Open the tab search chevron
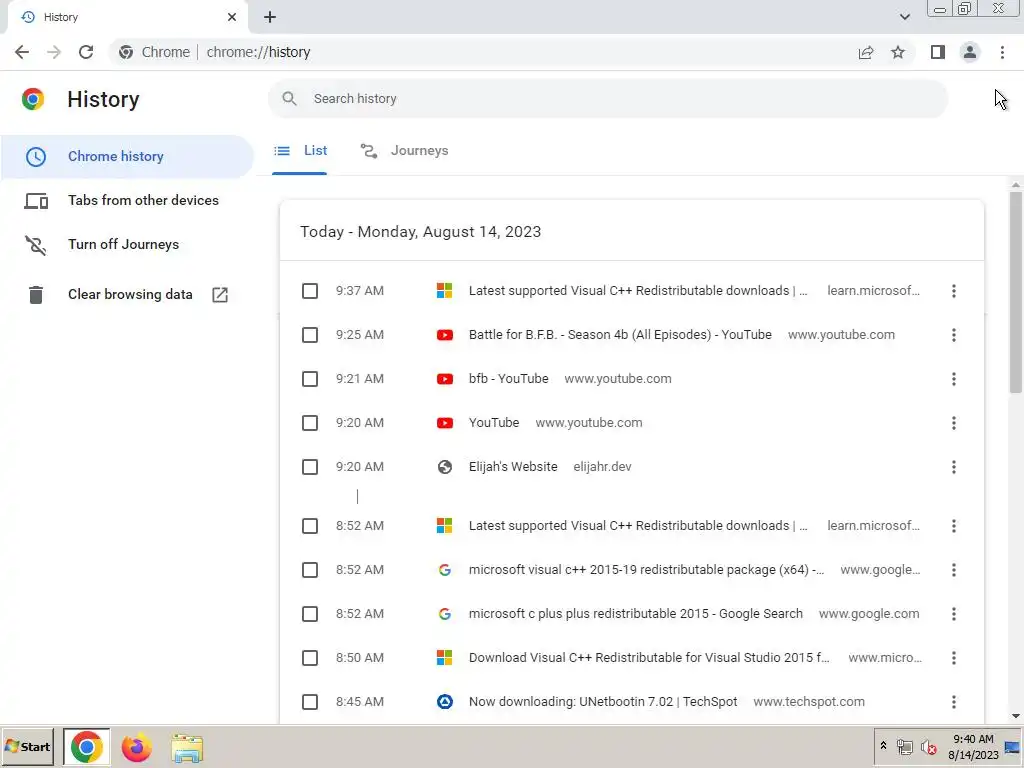 coord(904,17)
